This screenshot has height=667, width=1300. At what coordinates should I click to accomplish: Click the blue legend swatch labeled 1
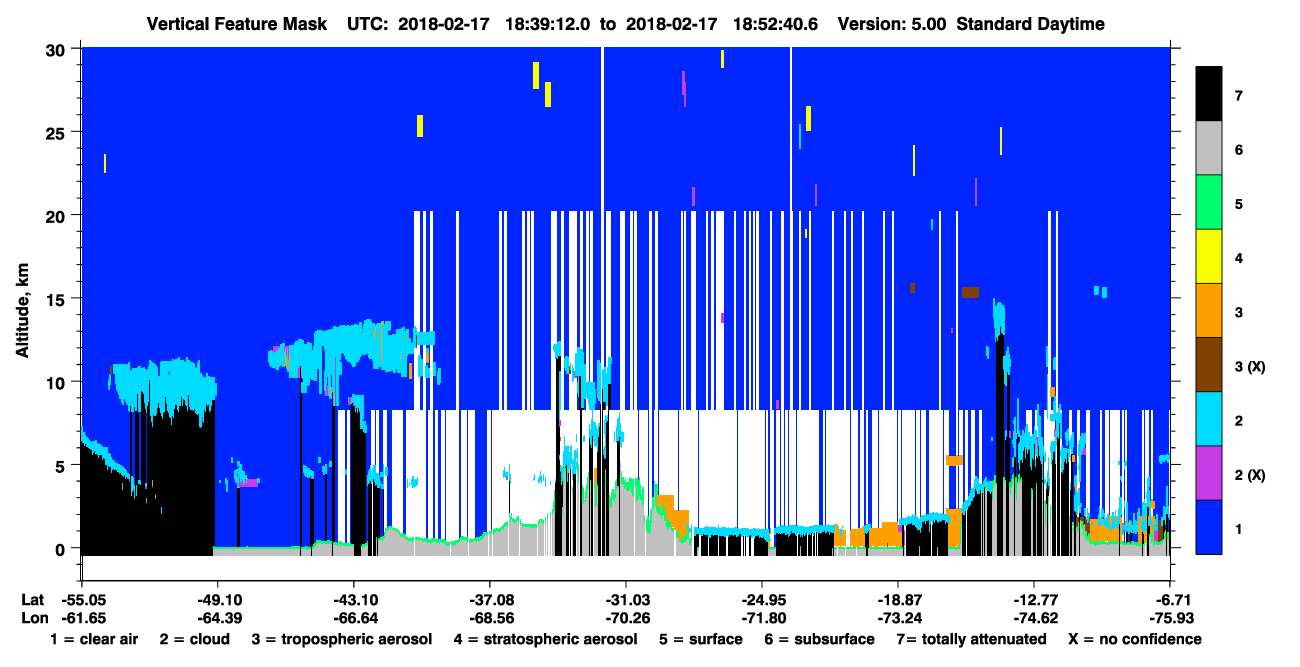pos(1209,527)
